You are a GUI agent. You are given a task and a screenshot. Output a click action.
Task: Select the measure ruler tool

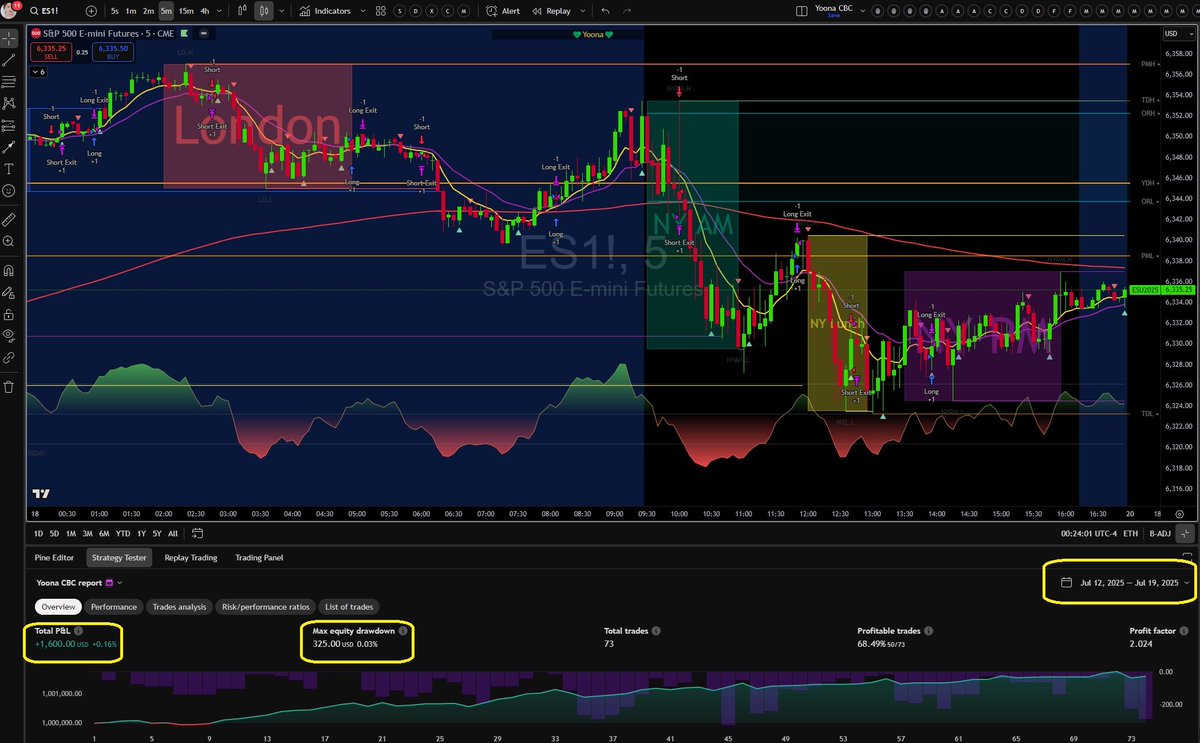[9, 218]
